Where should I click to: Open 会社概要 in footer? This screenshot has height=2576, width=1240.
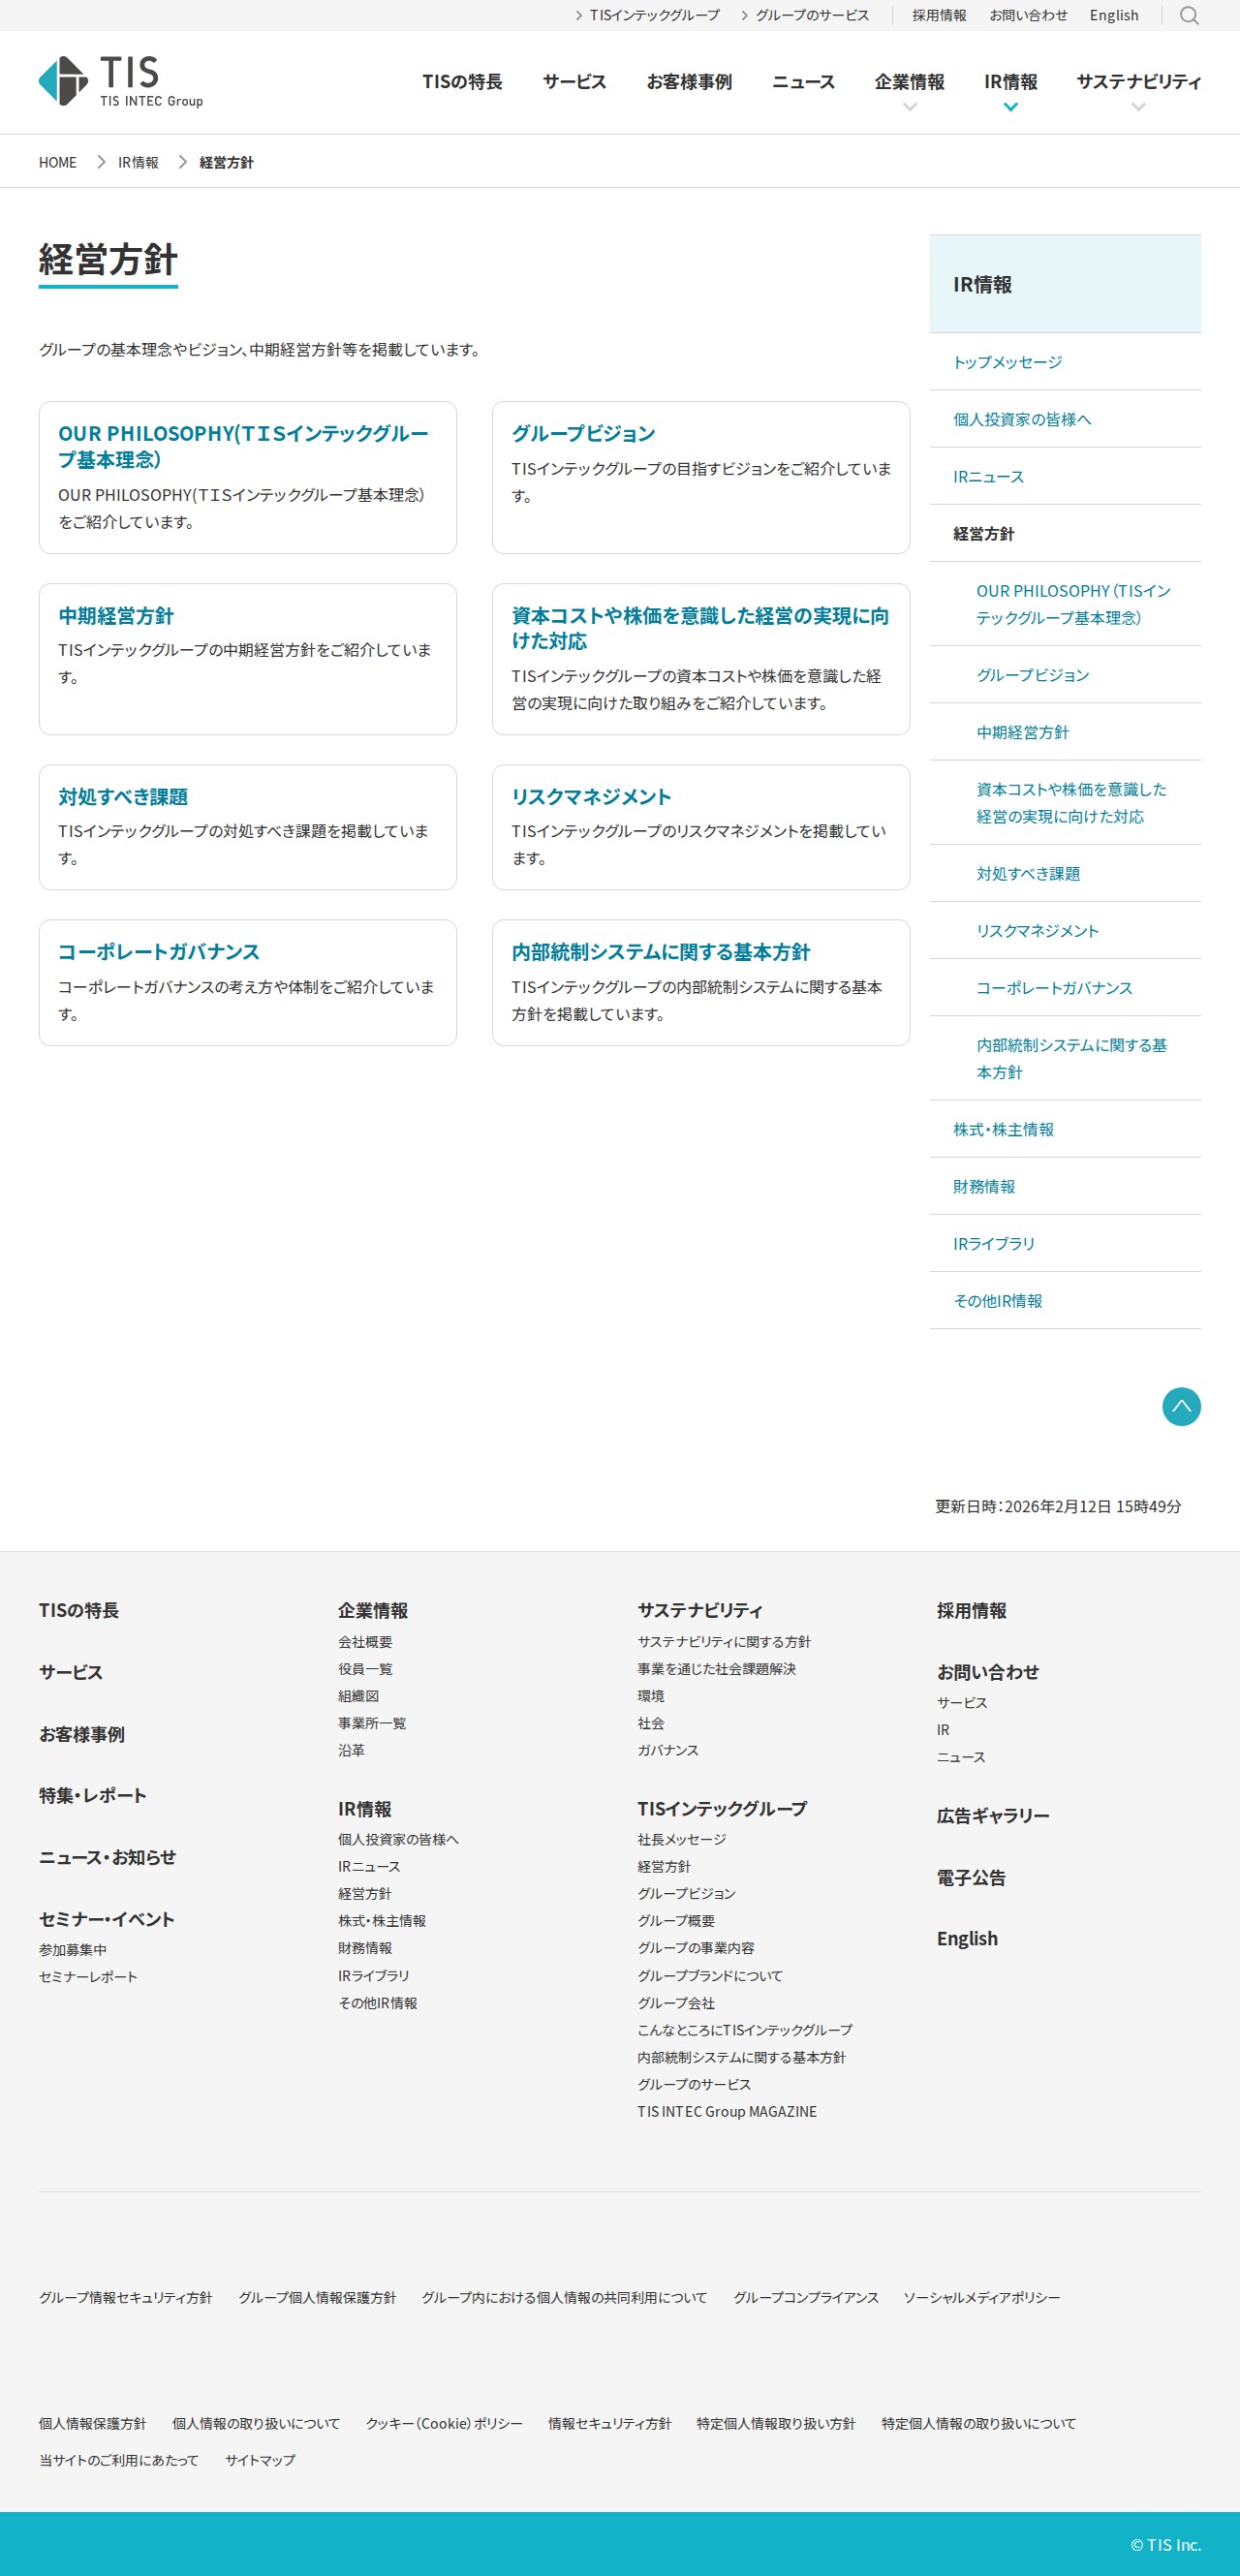pyautogui.click(x=365, y=1641)
